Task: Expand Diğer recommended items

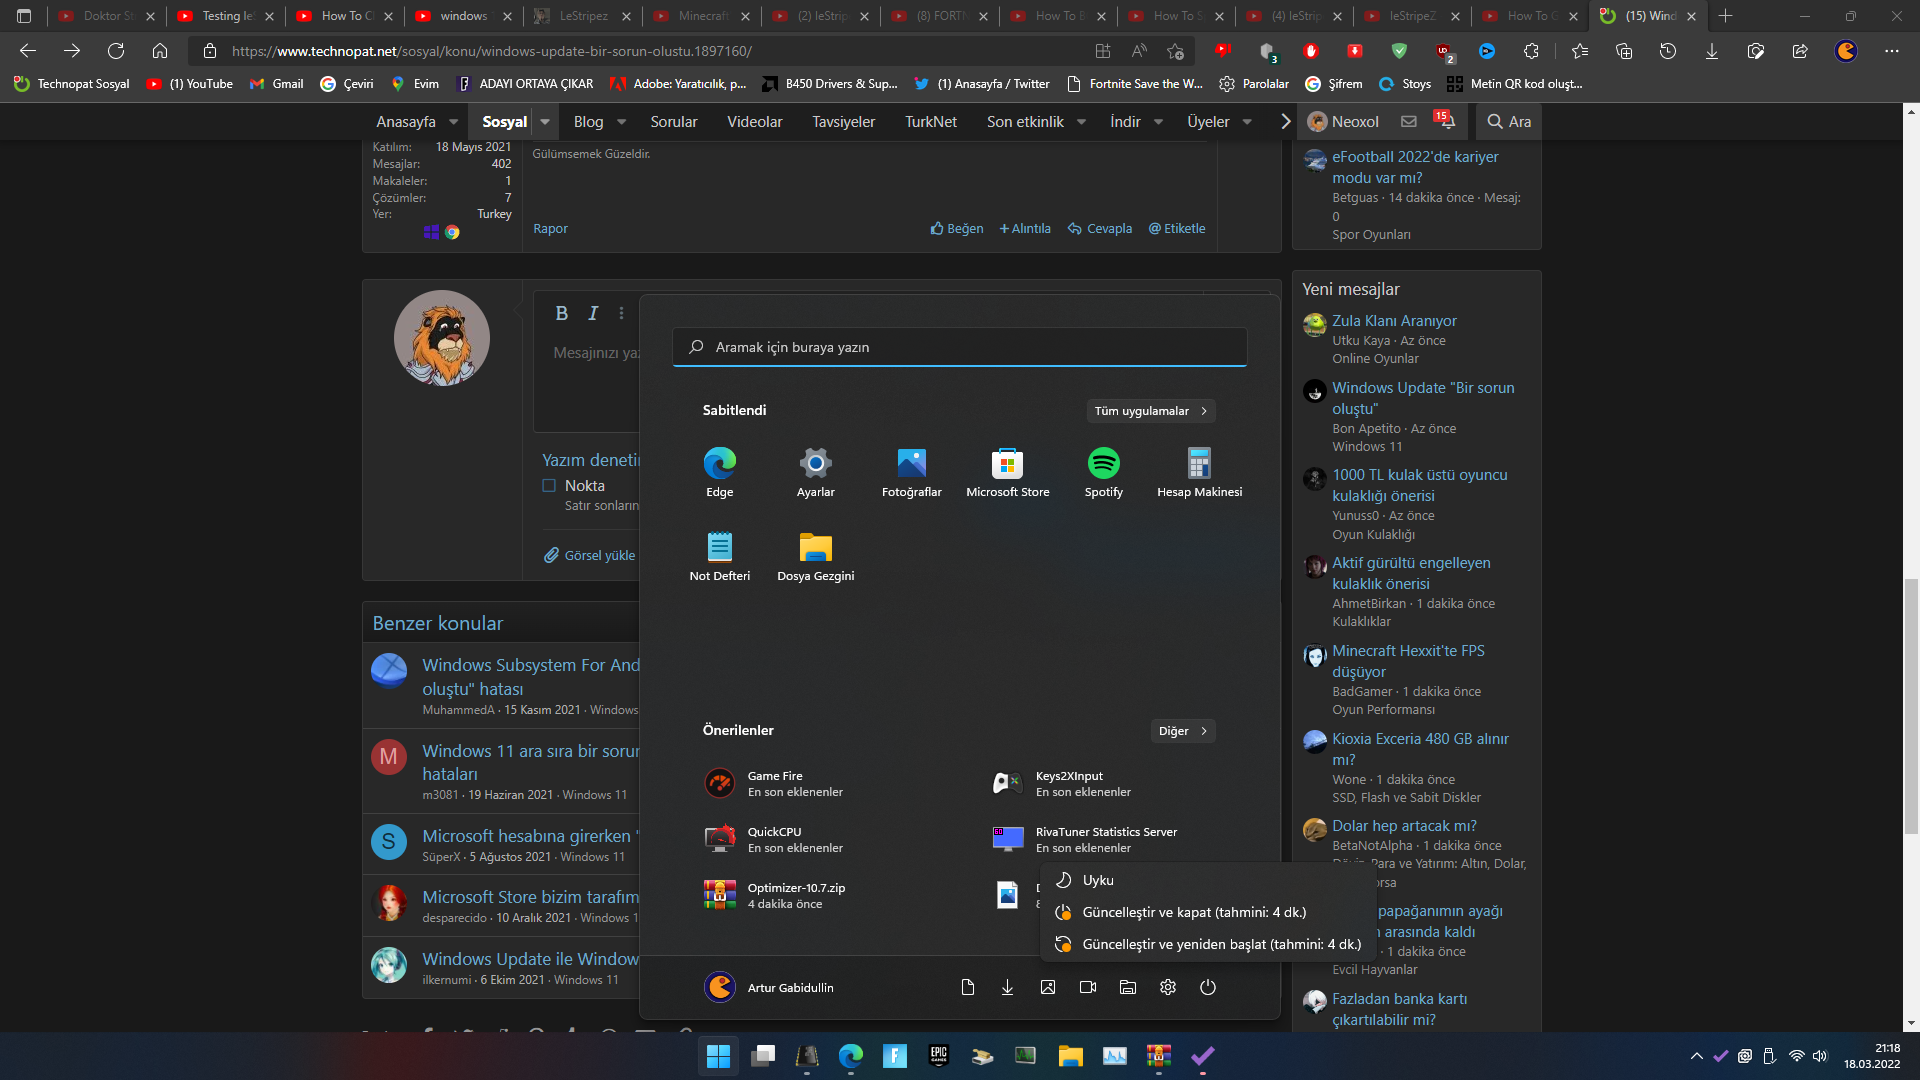Action: coord(1182,731)
